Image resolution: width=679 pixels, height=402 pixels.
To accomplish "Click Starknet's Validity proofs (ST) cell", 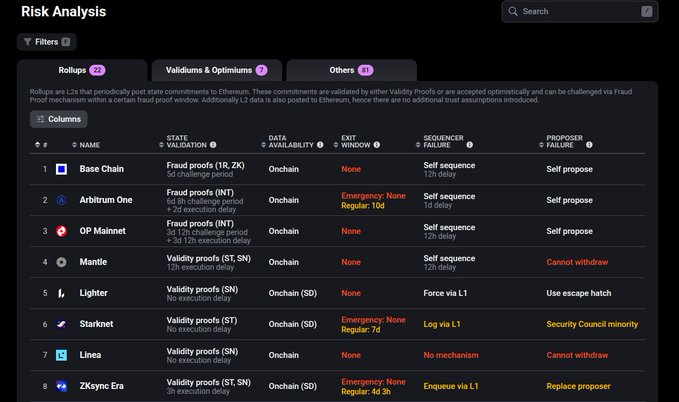I will click(x=202, y=324).
